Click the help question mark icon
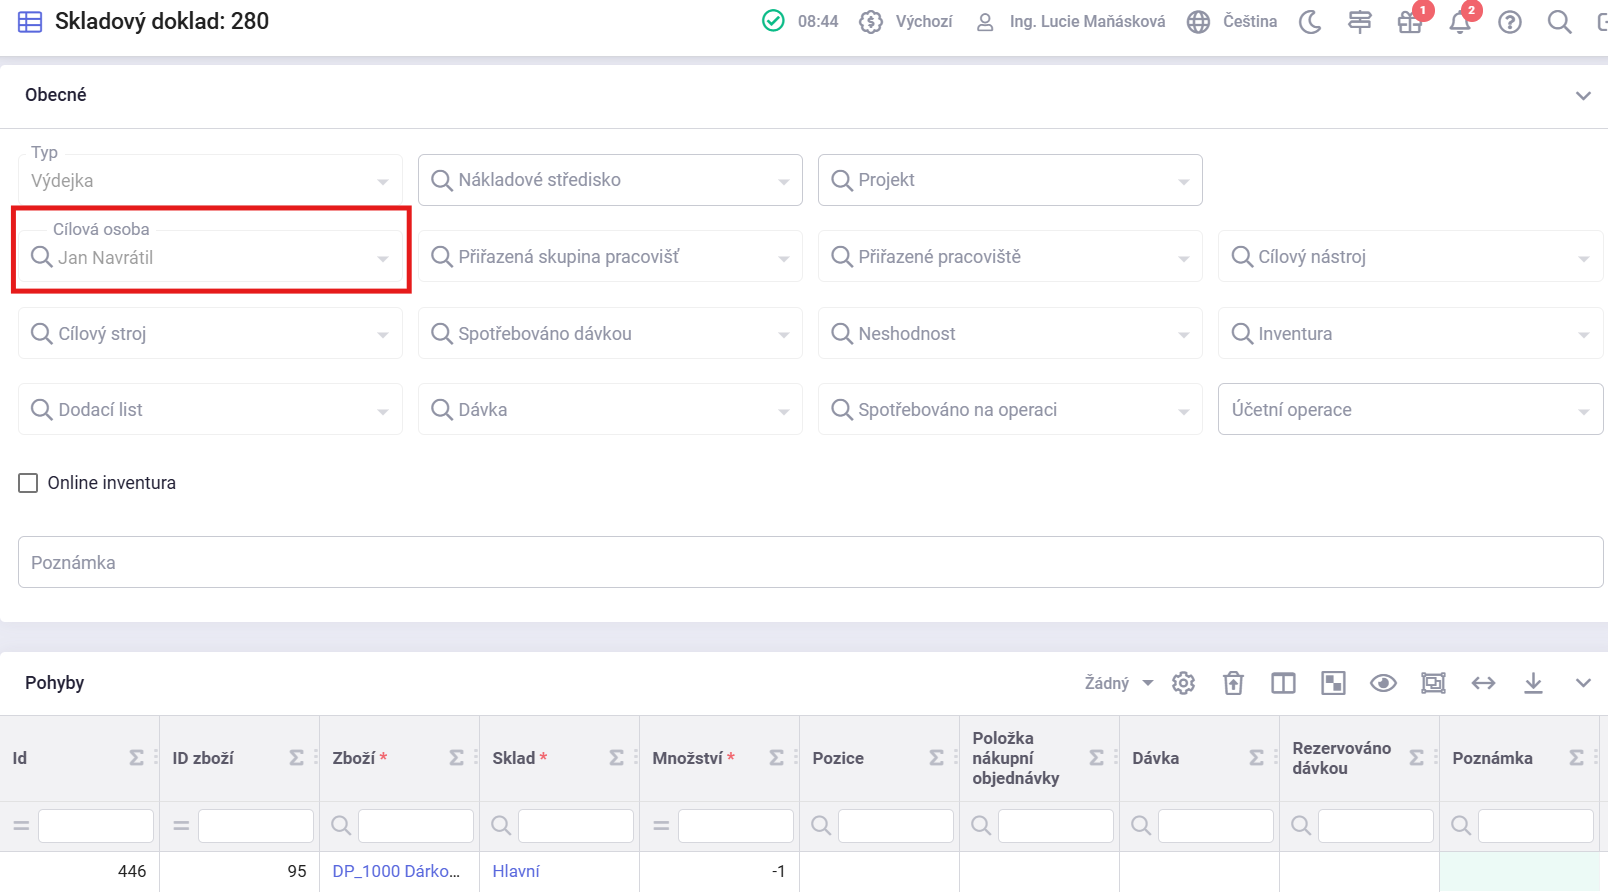This screenshot has width=1608, height=892. (x=1510, y=22)
